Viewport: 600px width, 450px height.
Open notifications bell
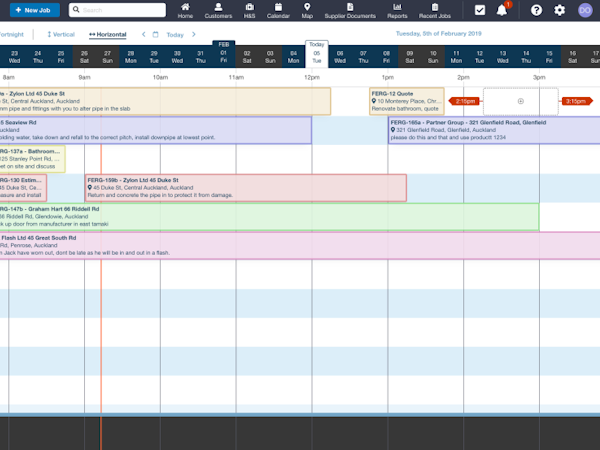point(502,10)
